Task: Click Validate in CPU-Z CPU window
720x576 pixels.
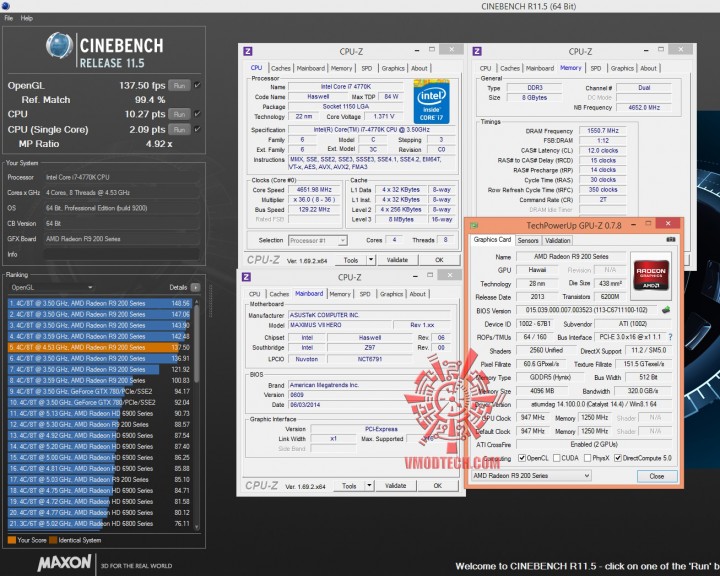Action: [397, 260]
